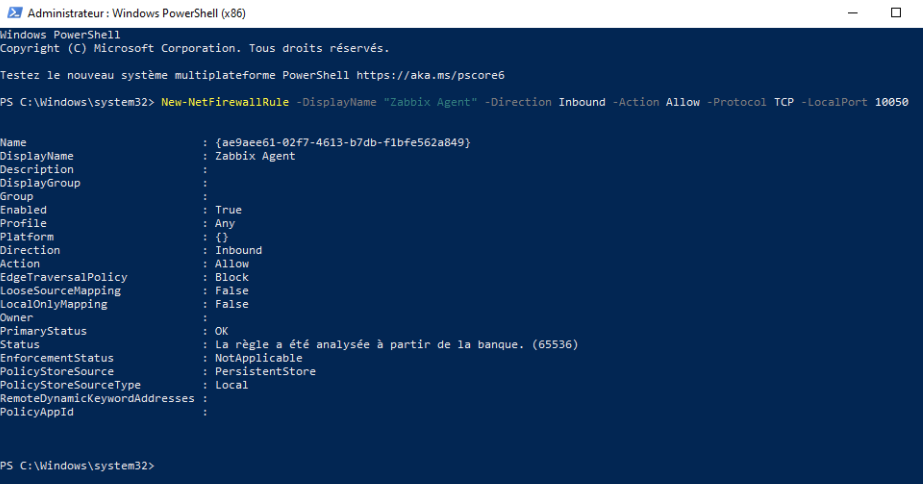
Task: Click the Status message about la banque
Action: [x=396, y=344]
